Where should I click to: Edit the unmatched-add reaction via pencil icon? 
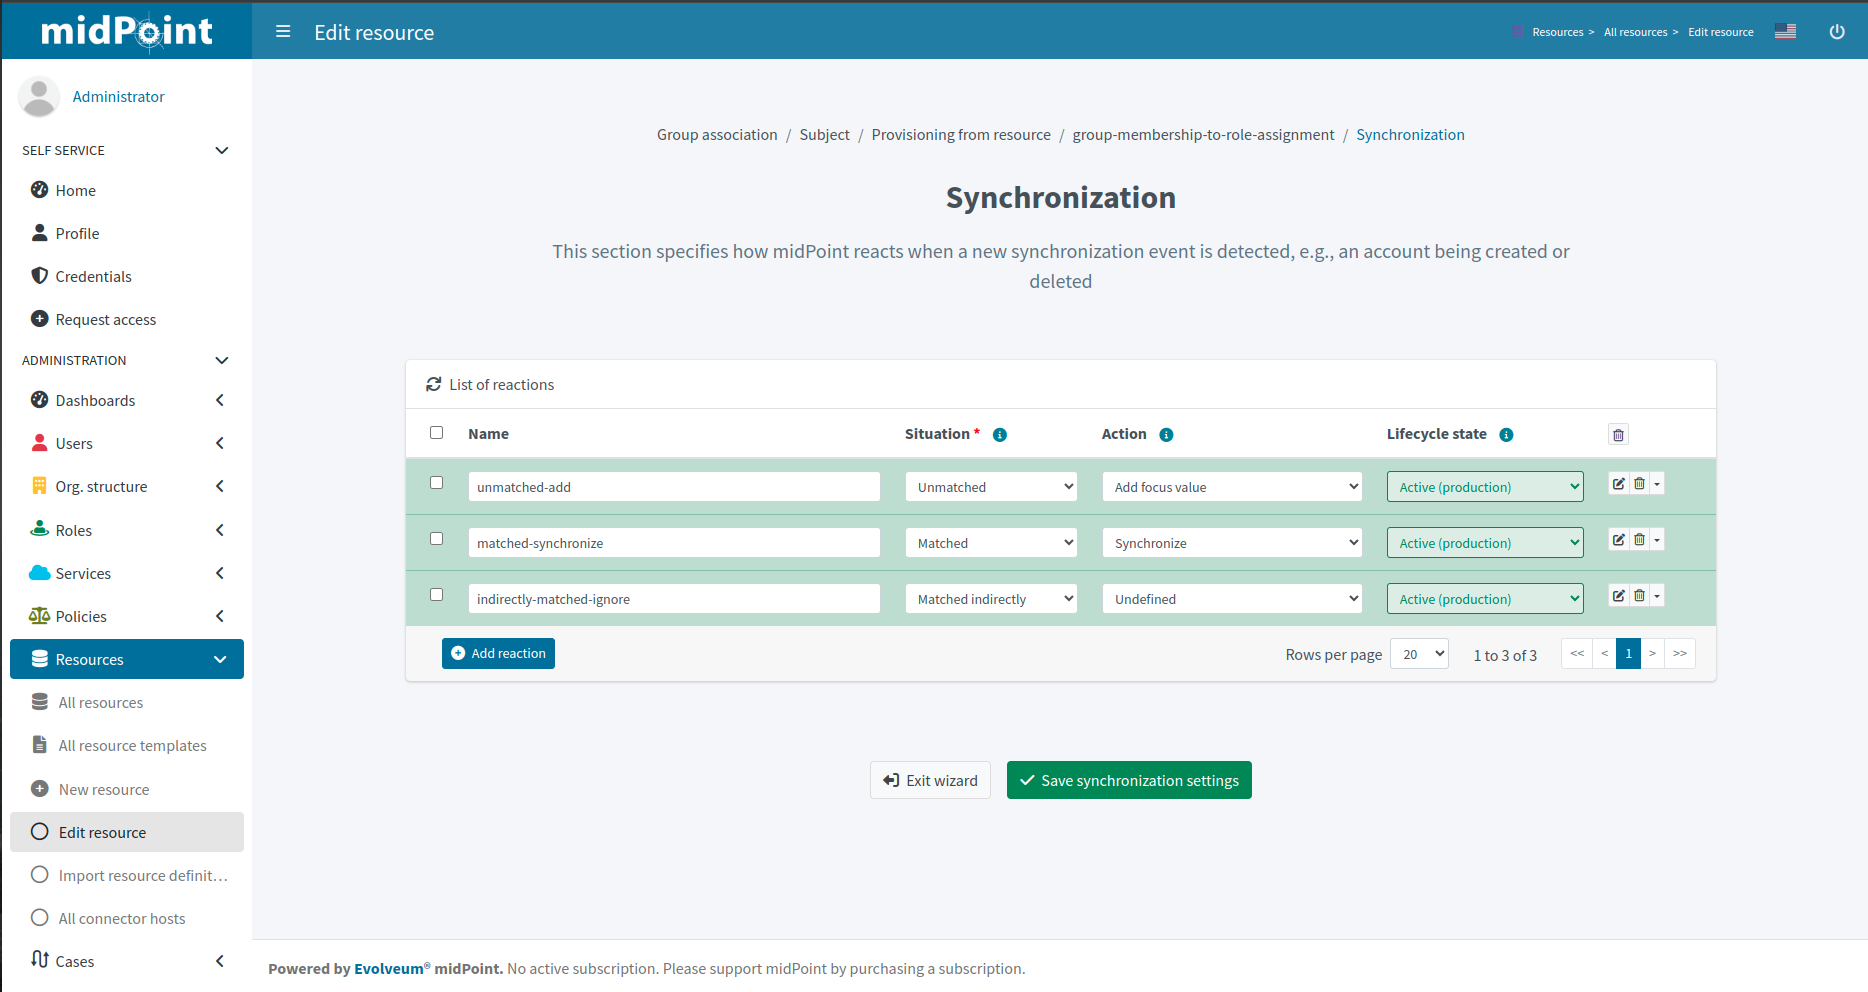pos(1618,483)
